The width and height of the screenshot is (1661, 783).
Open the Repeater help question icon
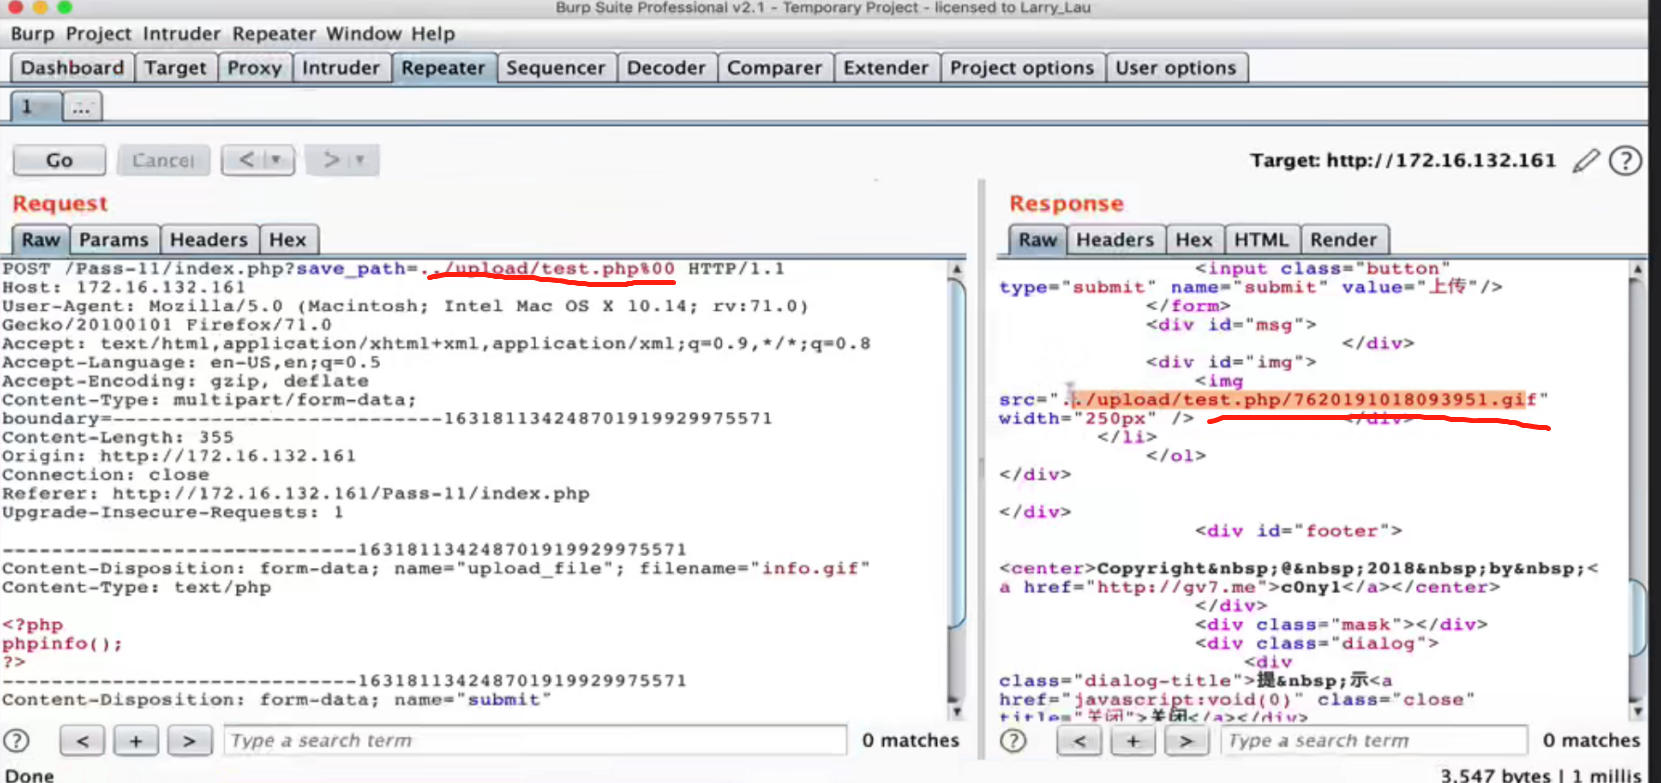[1626, 160]
